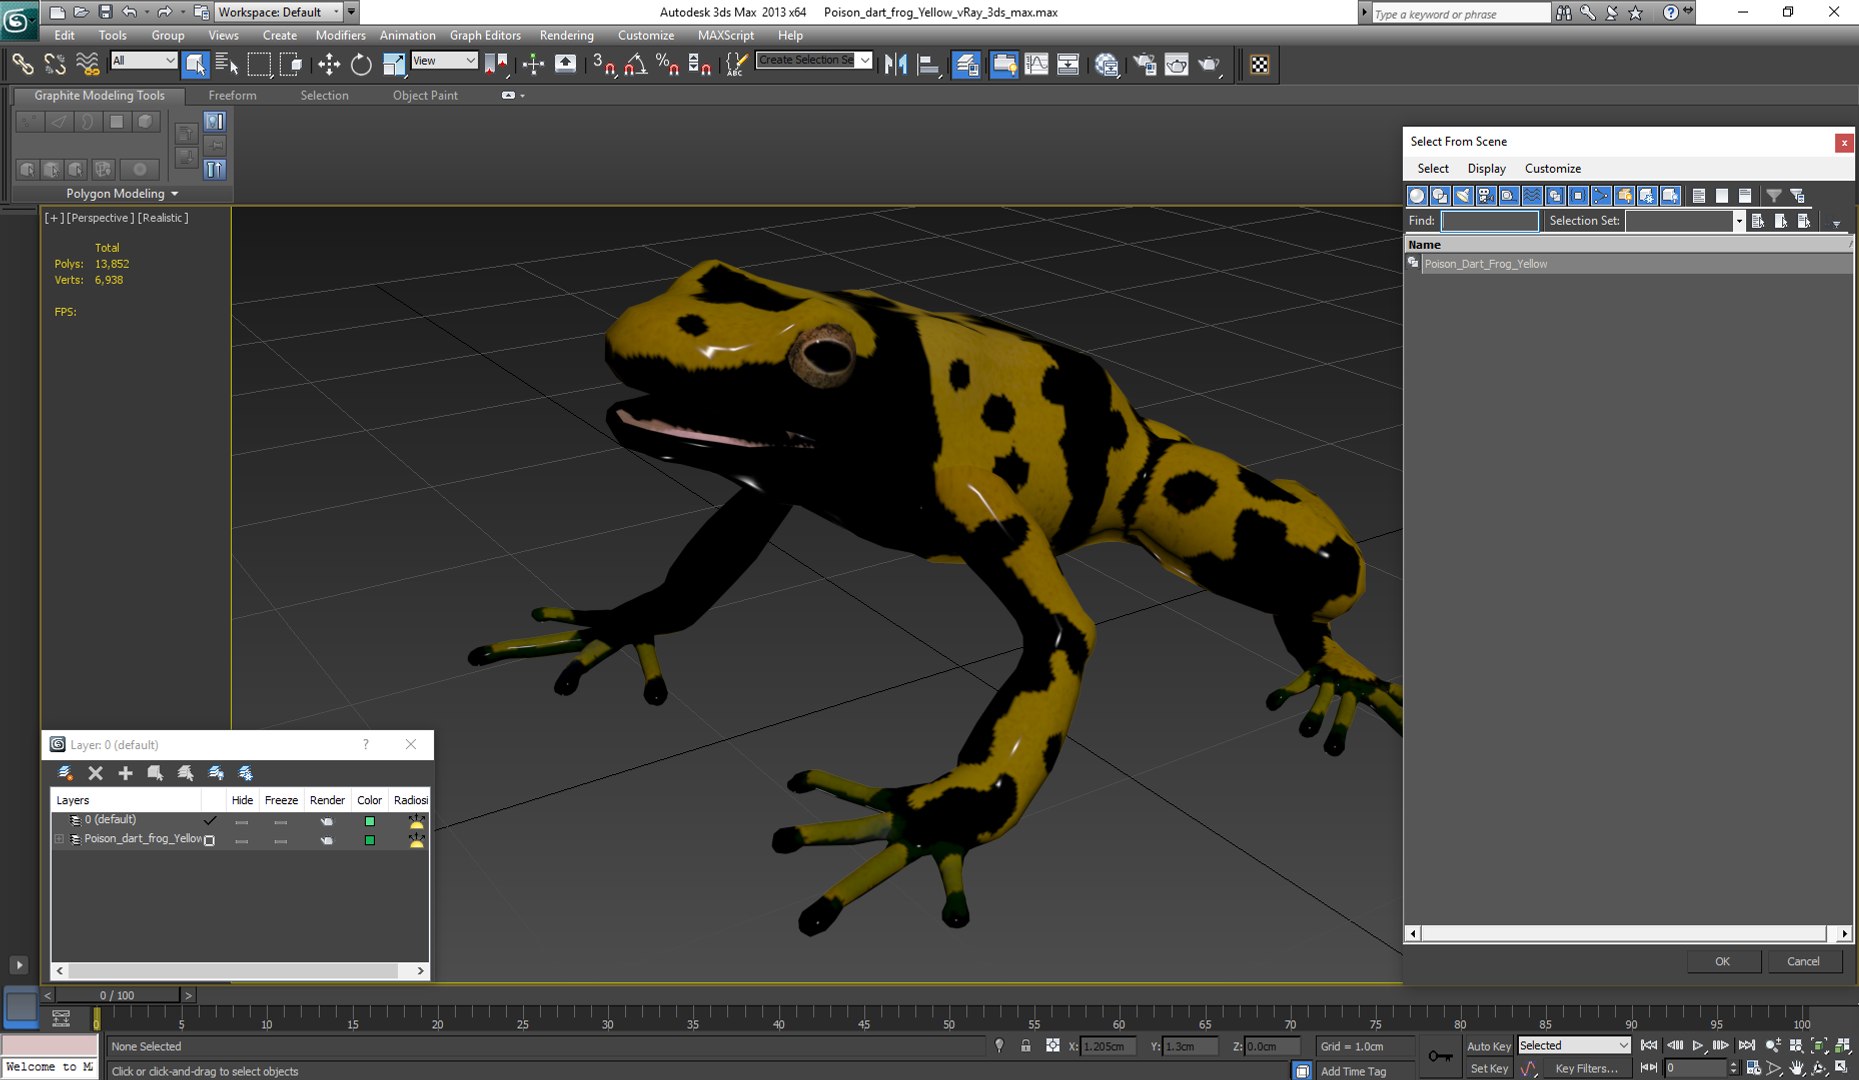The width and height of the screenshot is (1859, 1080).
Task: Open the Workspace Default dropdown
Action: click(x=278, y=12)
